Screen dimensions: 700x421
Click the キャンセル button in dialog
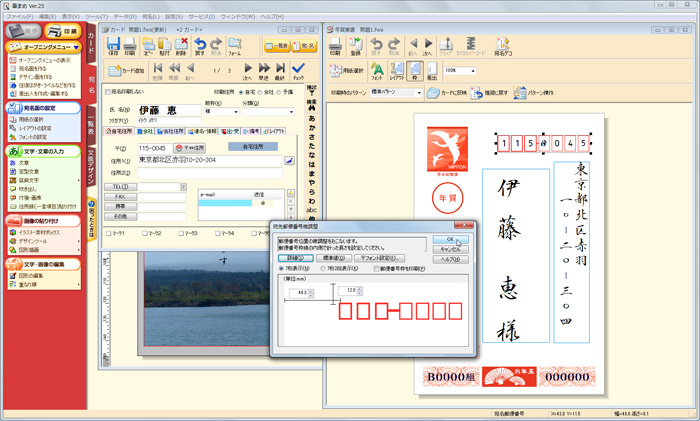[x=449, y=251]
